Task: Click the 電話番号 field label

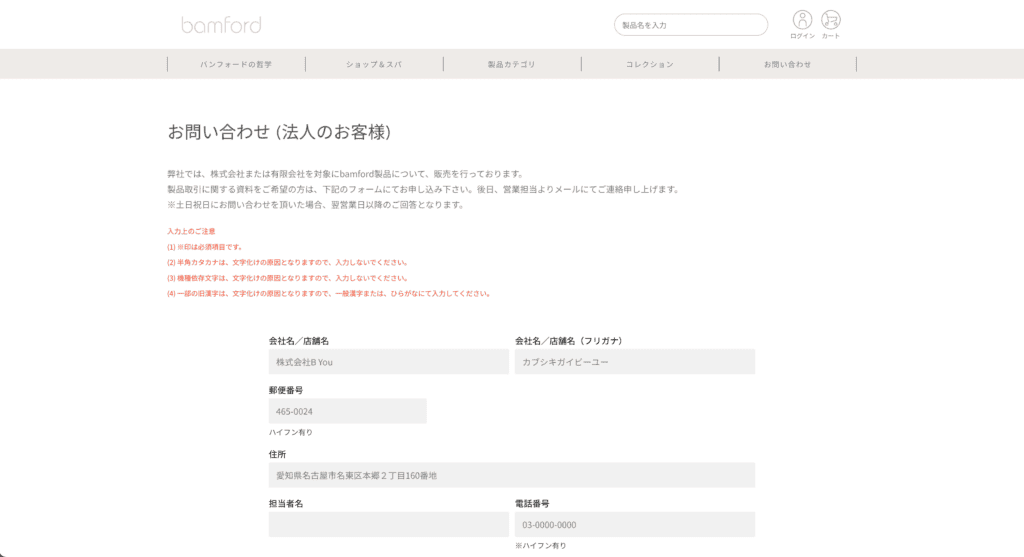Action: [x=532, y=503]
